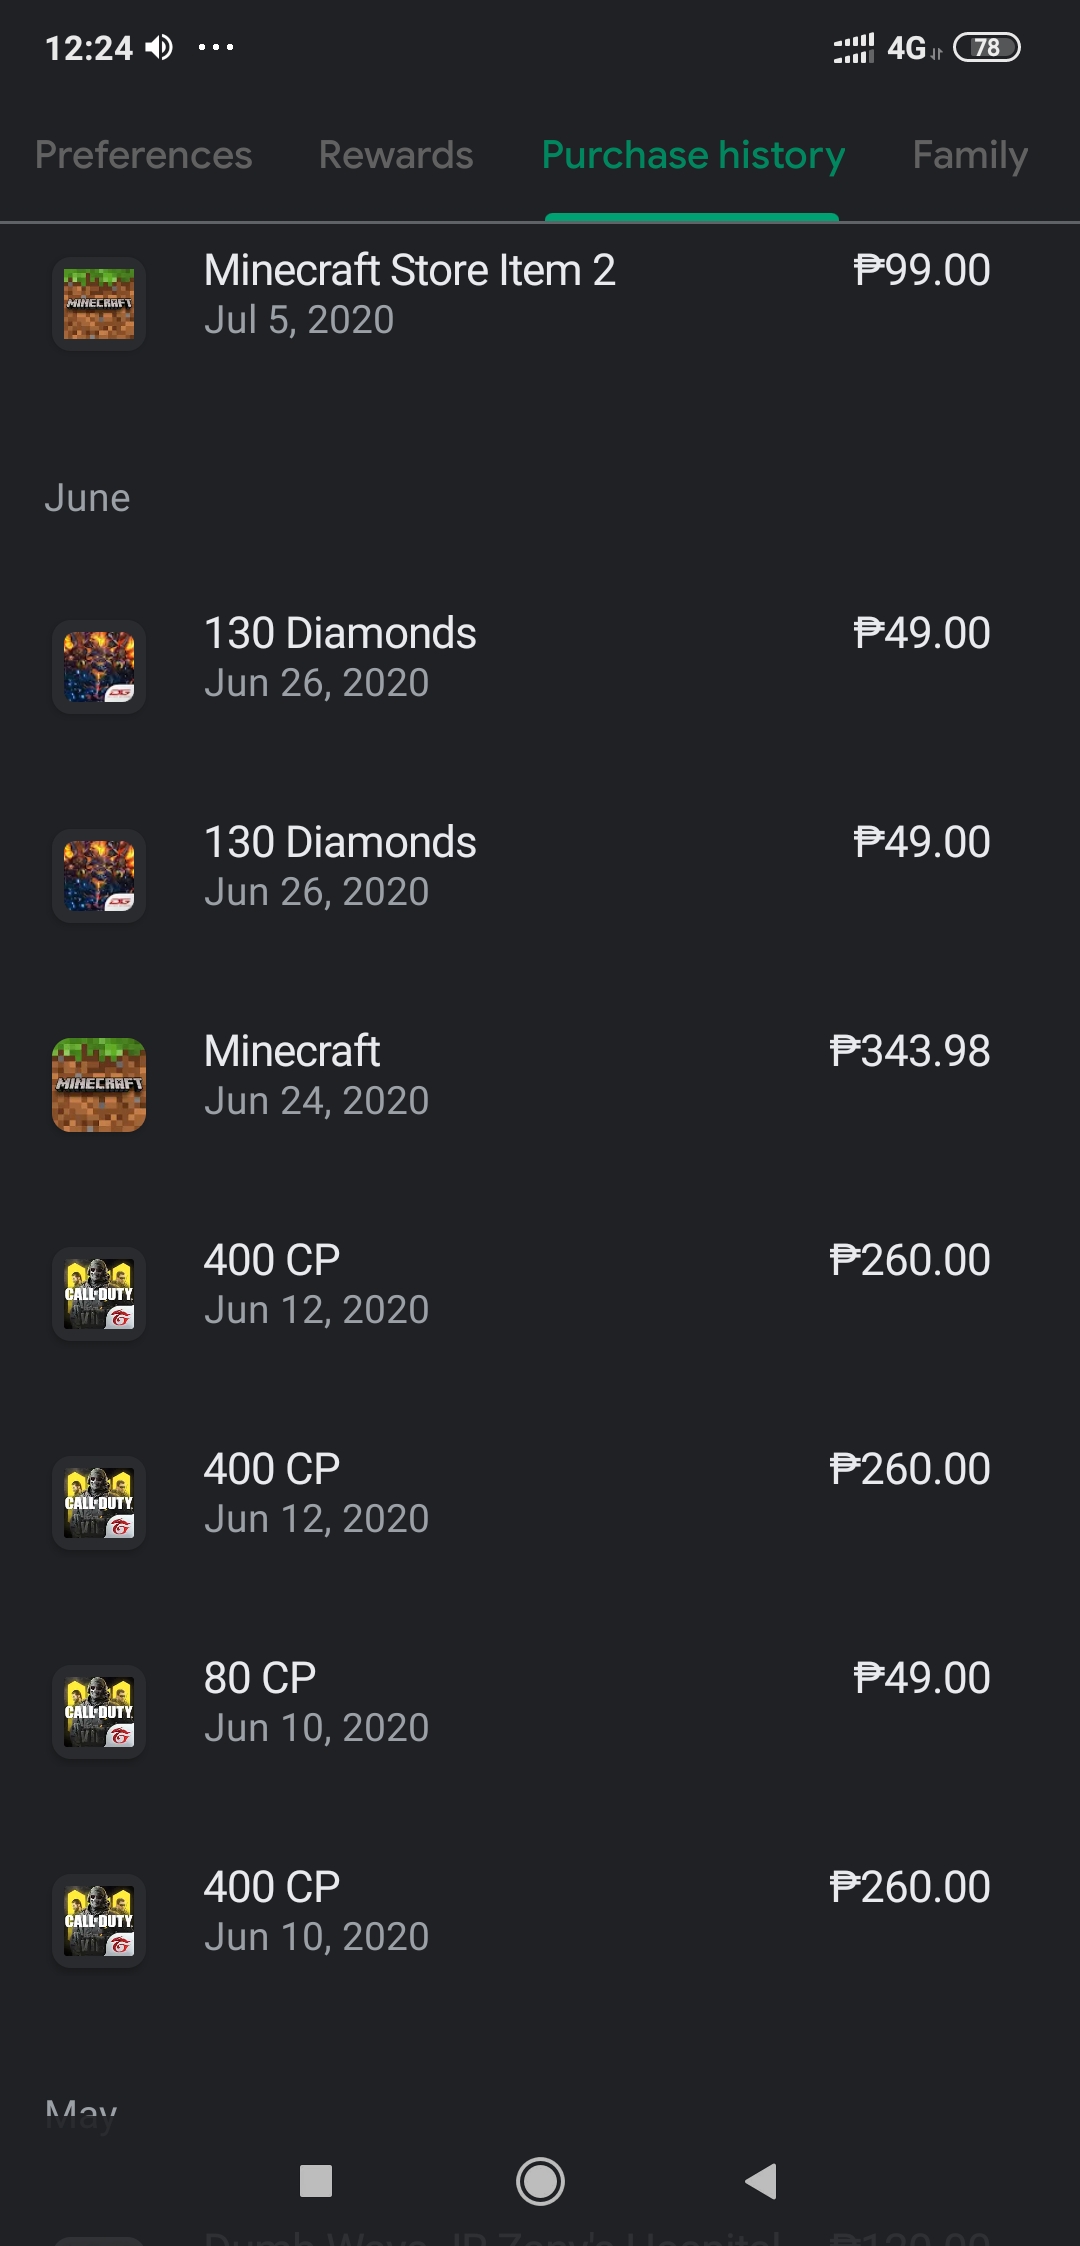Tap the Jun 26, 2020 date of first Diamonds

click(316, 683)
